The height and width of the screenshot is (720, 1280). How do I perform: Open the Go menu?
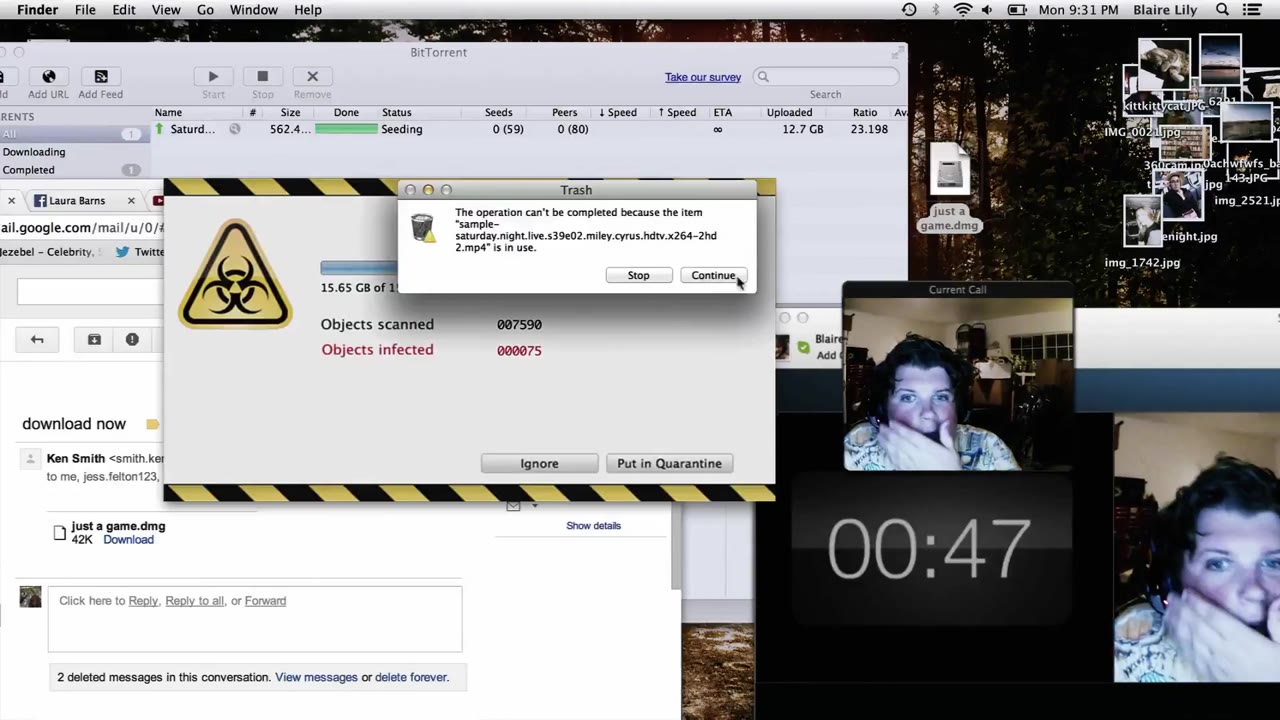pos(205,10)
